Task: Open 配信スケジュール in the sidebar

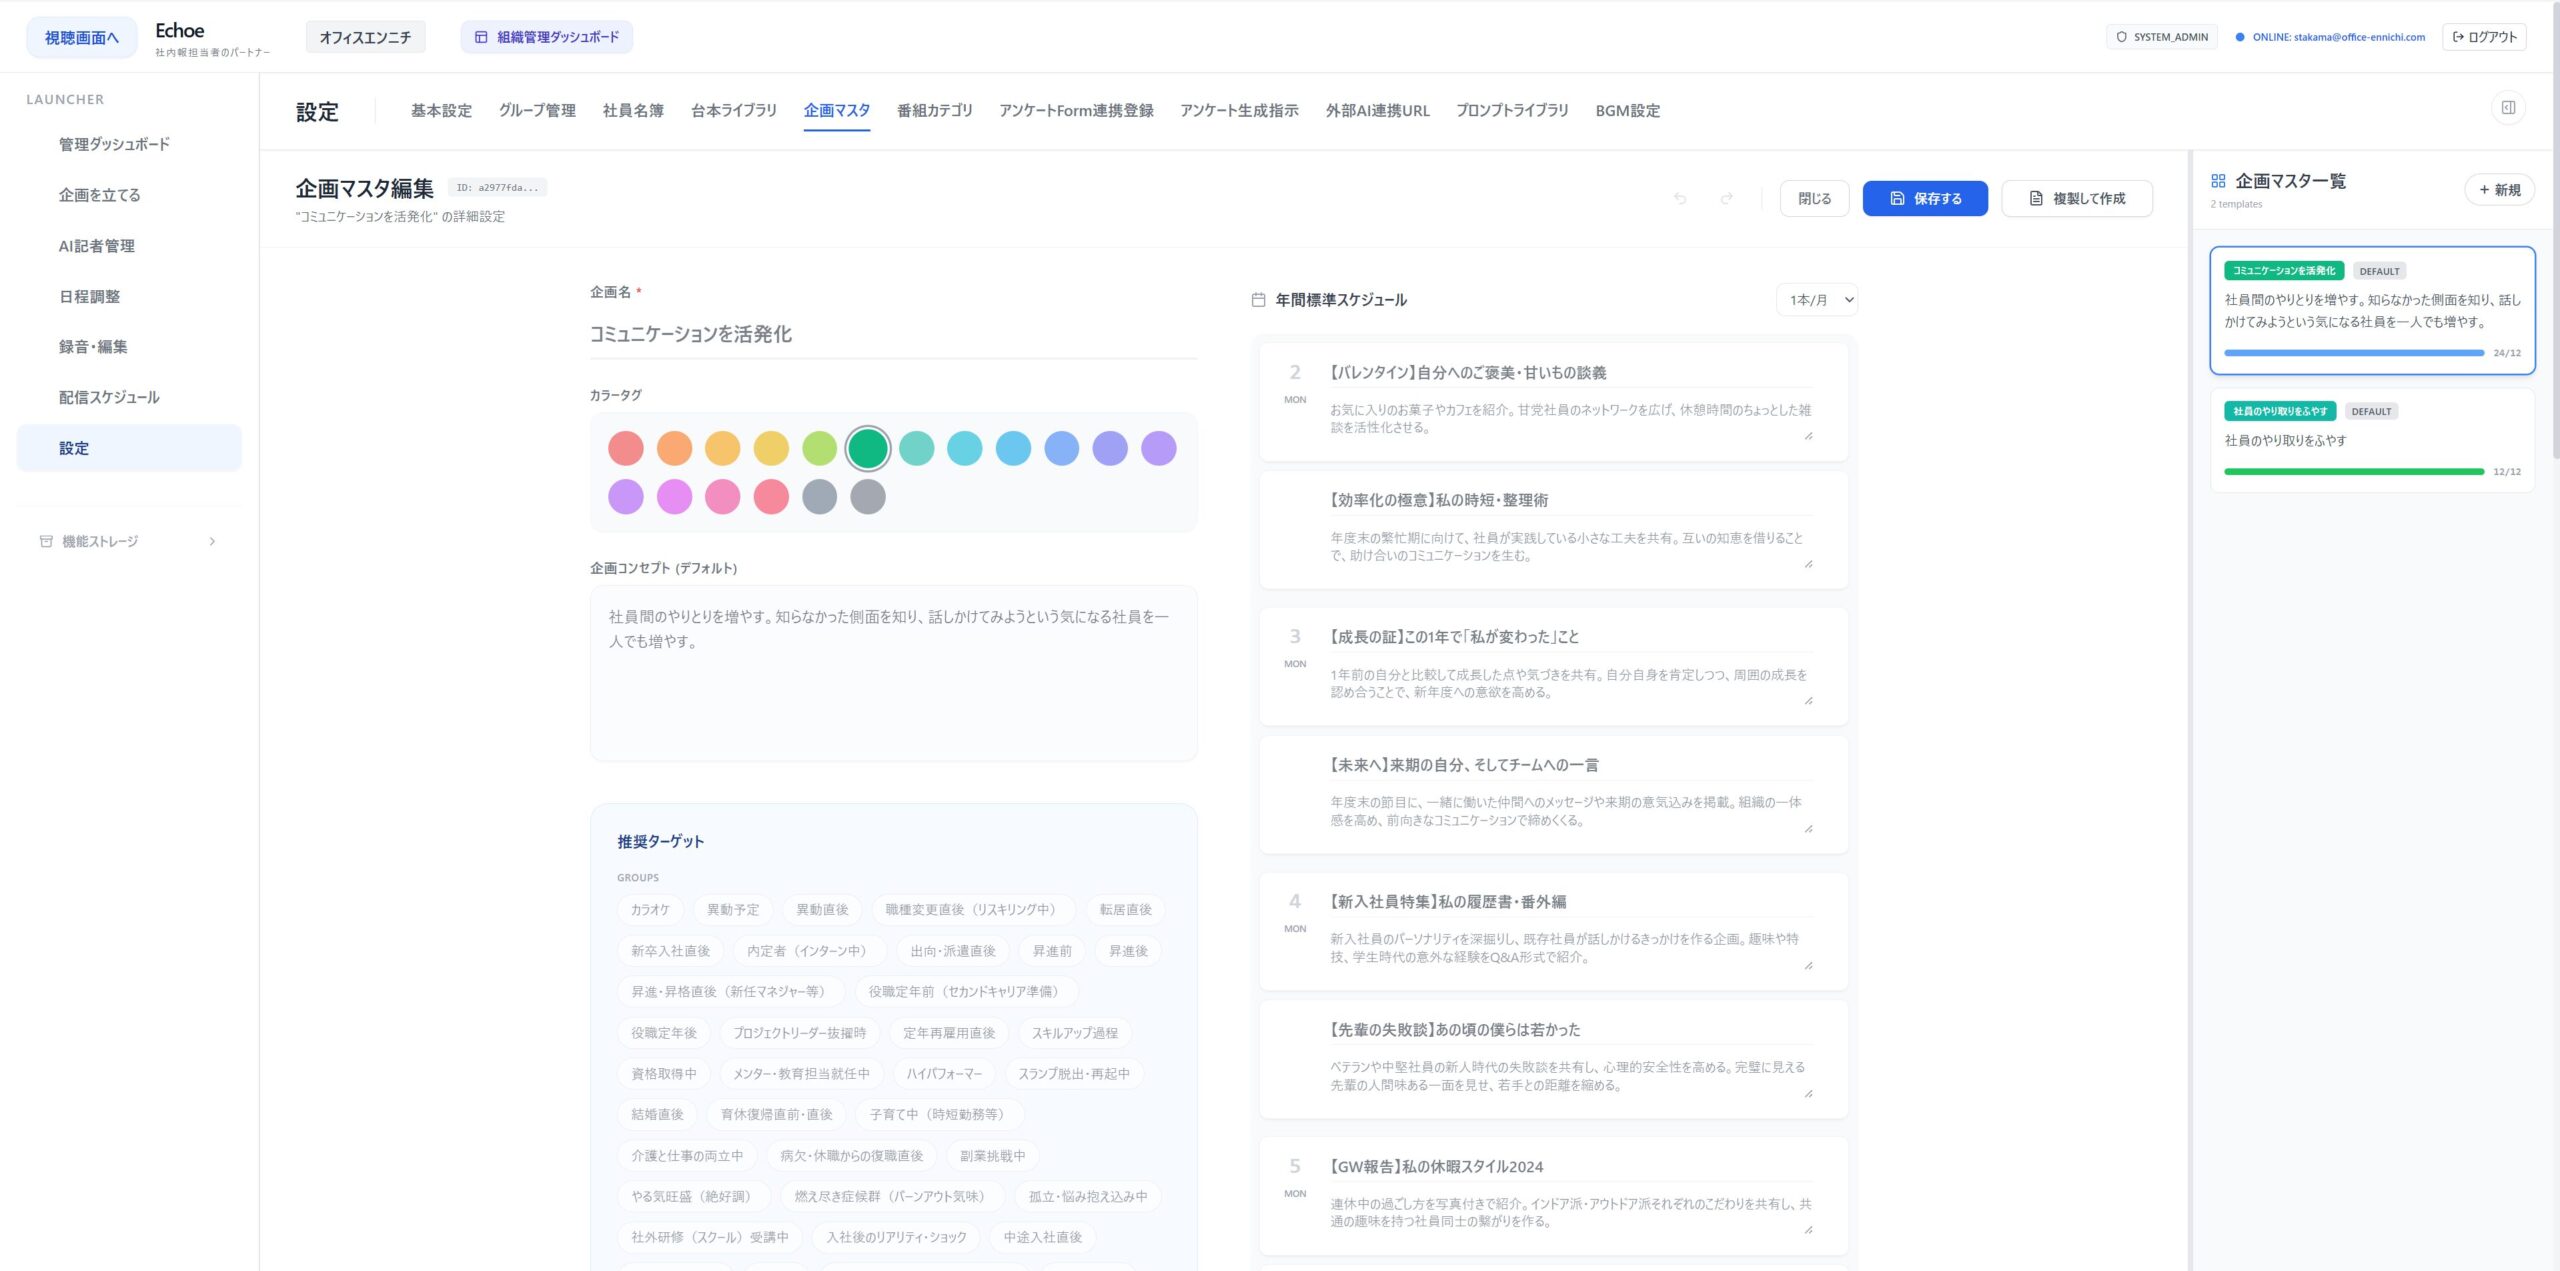Action: pos(109,397)
